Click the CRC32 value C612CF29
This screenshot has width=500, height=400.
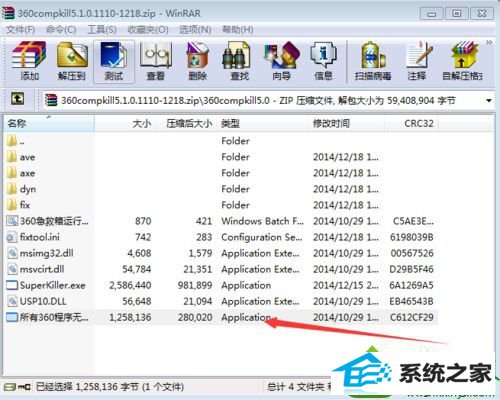point(412,317)
